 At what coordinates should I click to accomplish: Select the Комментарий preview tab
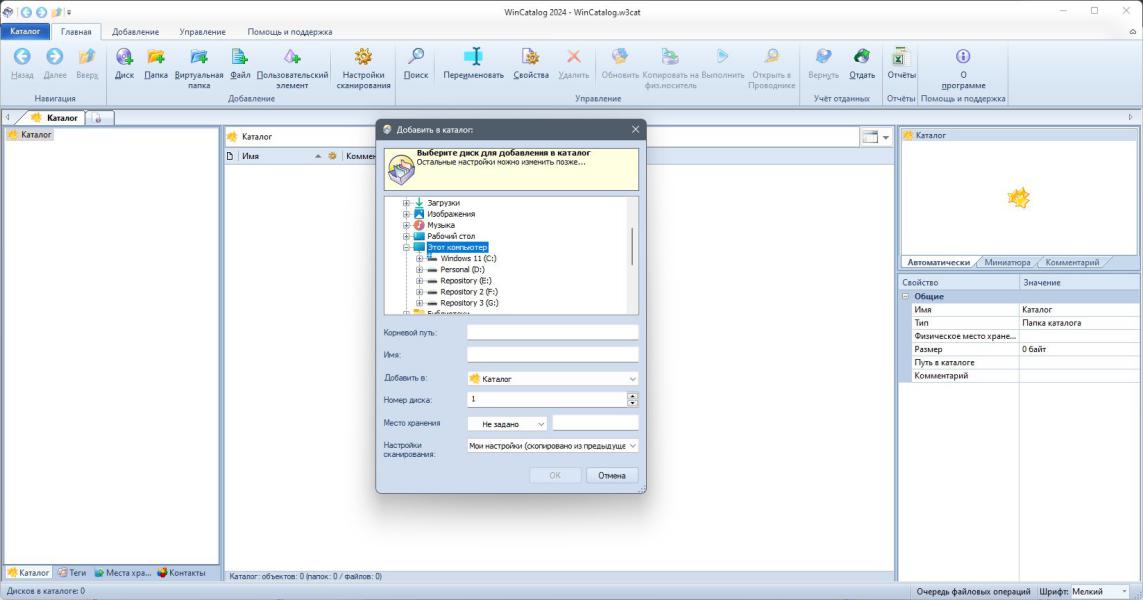(1072, 262)
